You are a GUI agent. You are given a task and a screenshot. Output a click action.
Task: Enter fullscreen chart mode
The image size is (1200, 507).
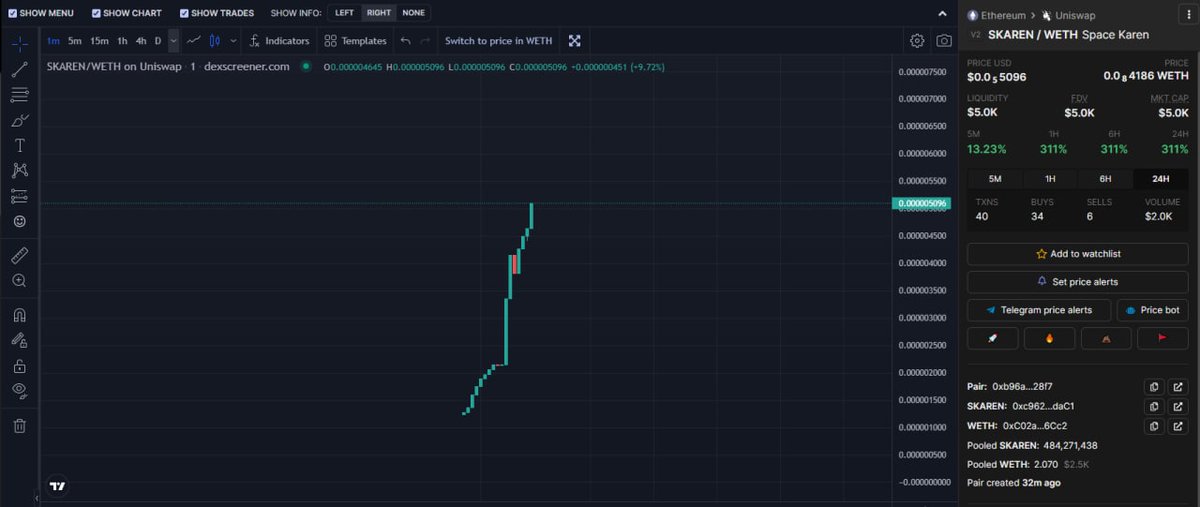575,41
